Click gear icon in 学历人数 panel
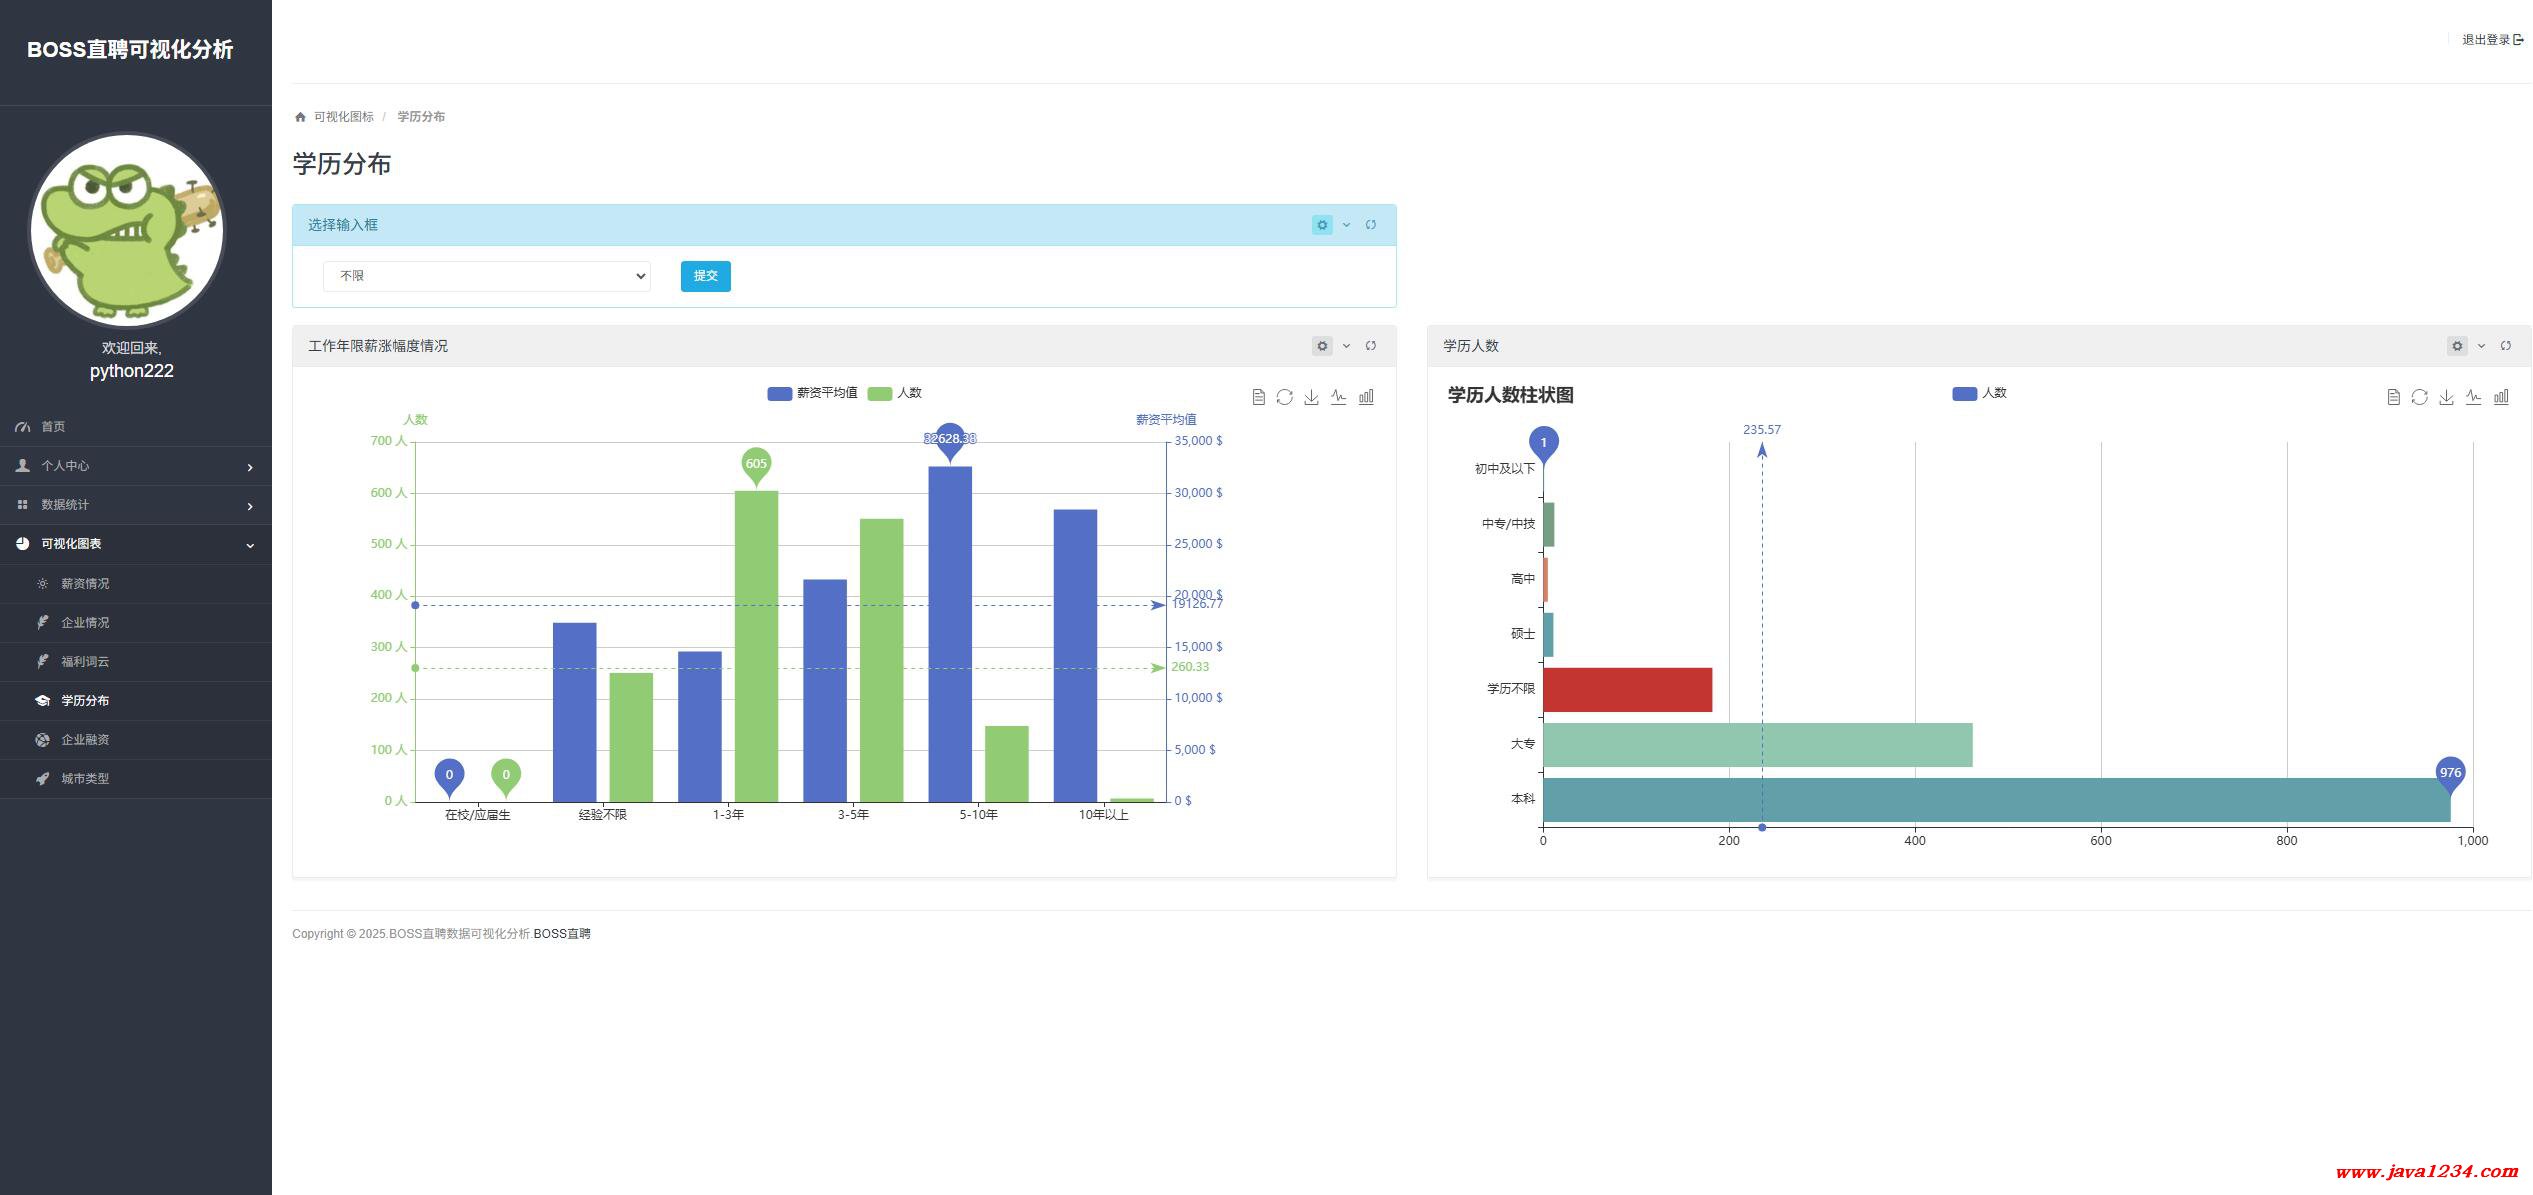Viewport: 2533px width, 1195px height. coord(2456,346)
